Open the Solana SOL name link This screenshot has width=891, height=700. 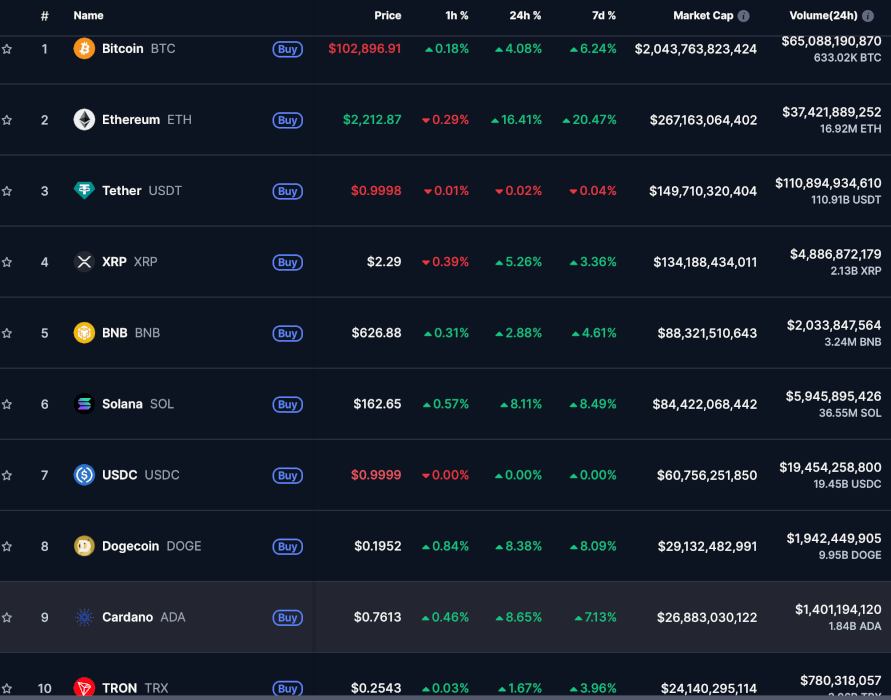pos(138,404)
